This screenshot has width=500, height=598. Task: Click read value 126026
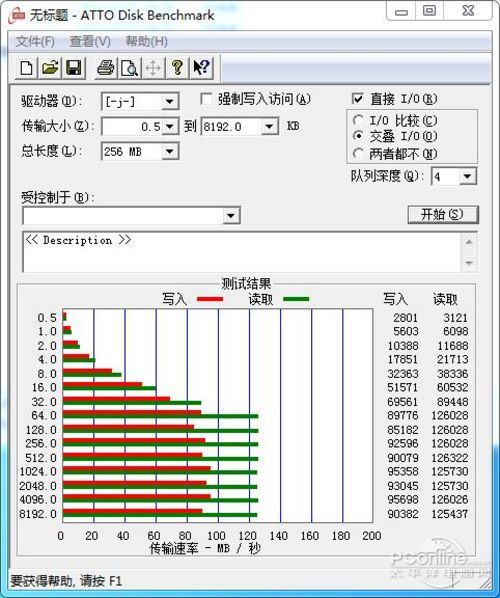pyautogui.click(x=450, y=499)
